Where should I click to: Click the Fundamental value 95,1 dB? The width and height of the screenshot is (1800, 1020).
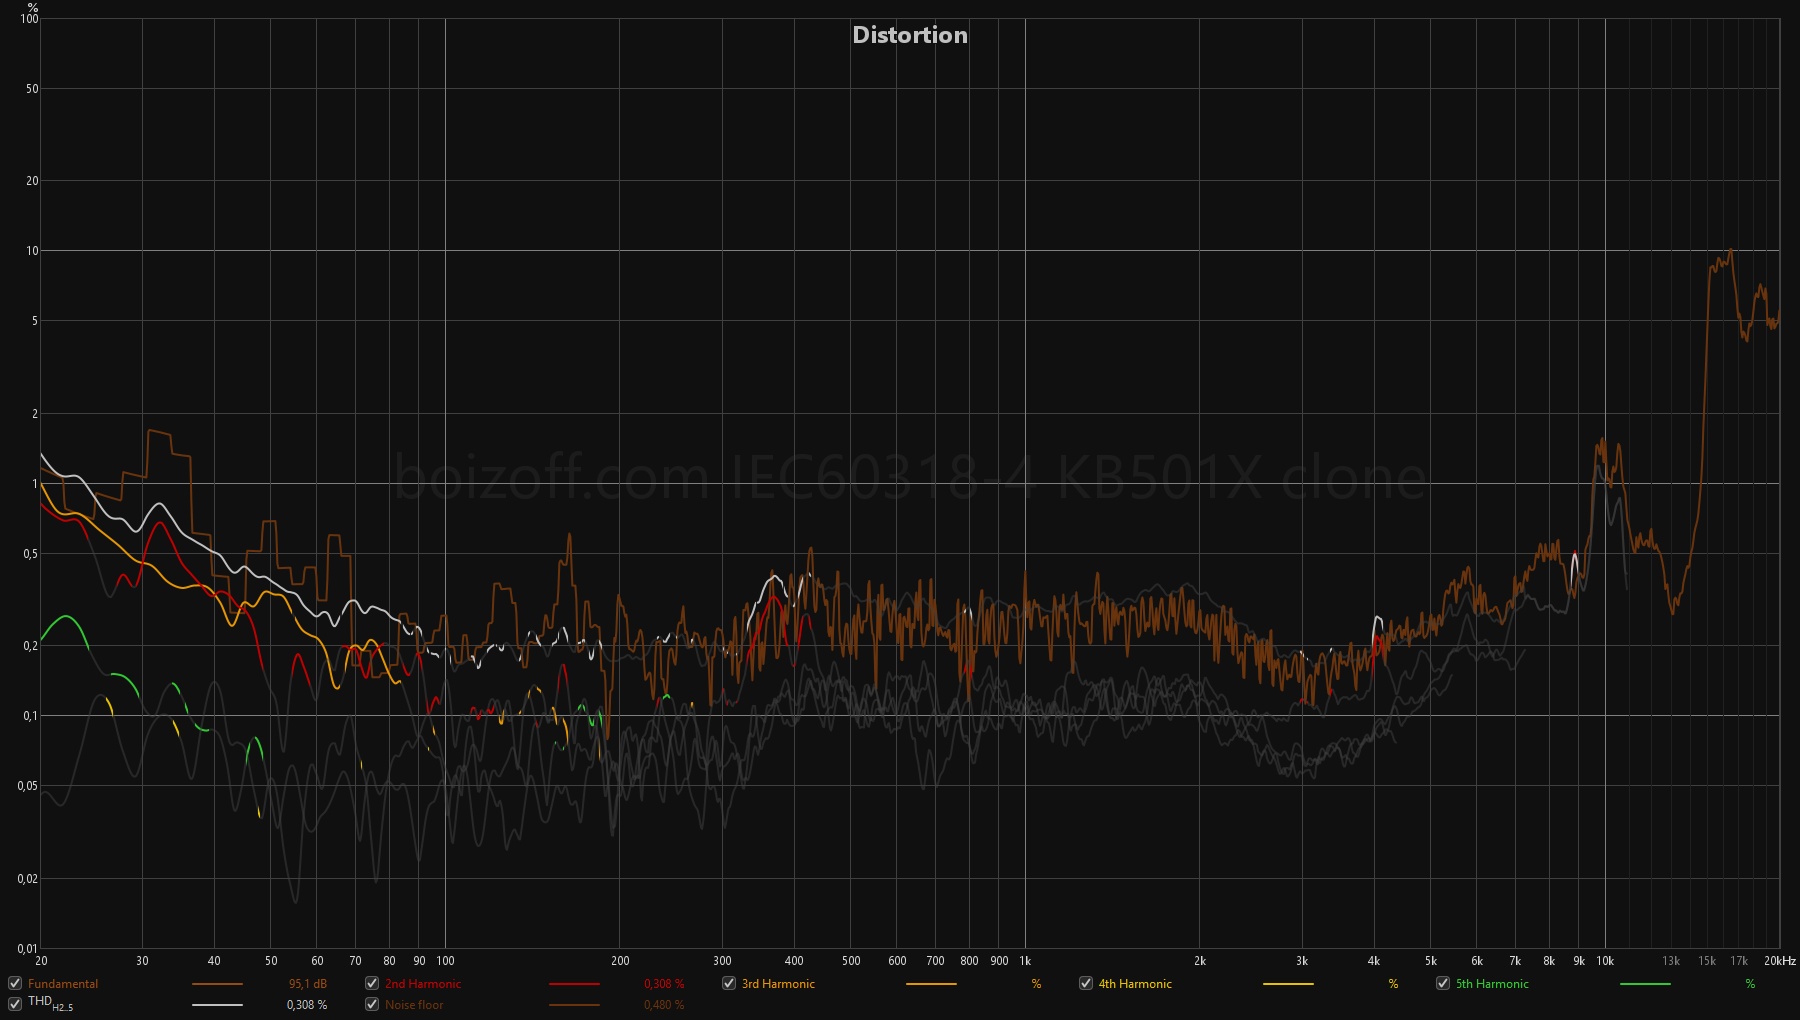(x=308, y=984)
